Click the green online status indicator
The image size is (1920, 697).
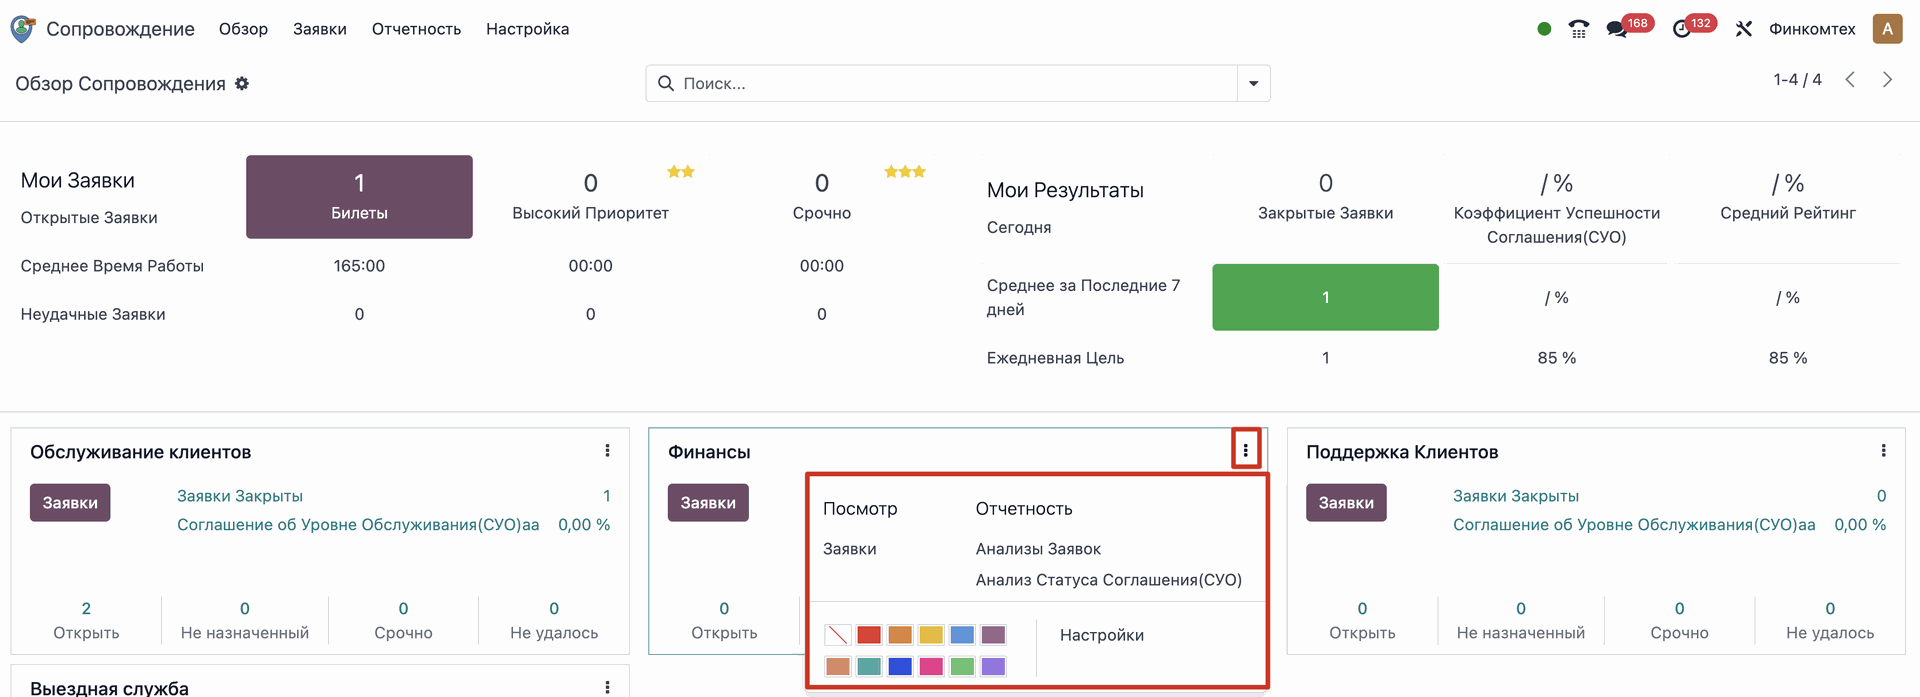(1544, 29)
